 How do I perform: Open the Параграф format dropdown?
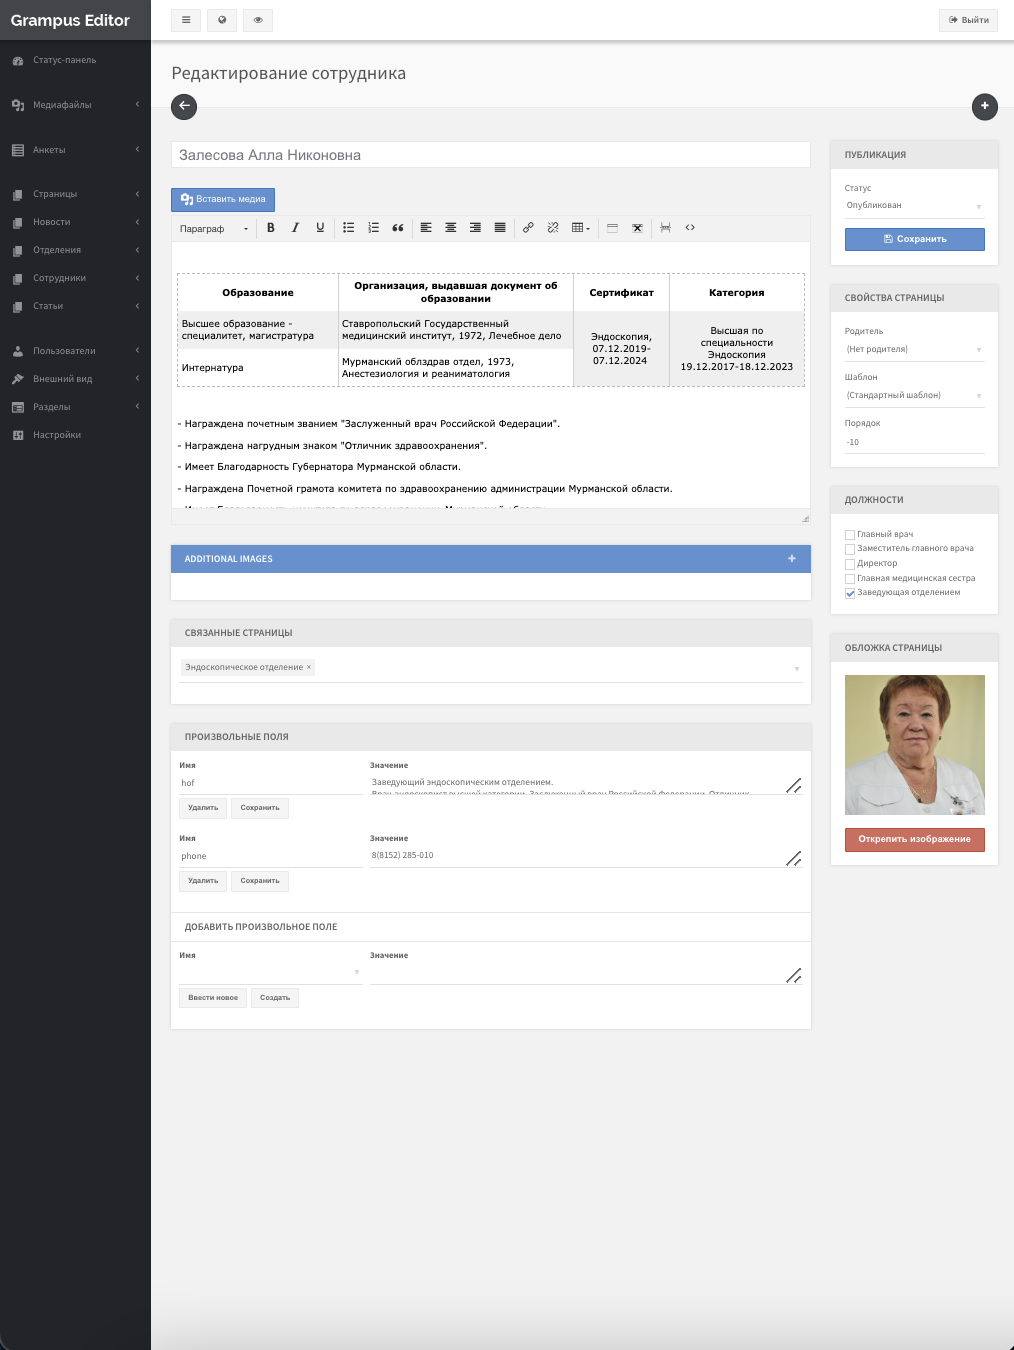point(214,229)
